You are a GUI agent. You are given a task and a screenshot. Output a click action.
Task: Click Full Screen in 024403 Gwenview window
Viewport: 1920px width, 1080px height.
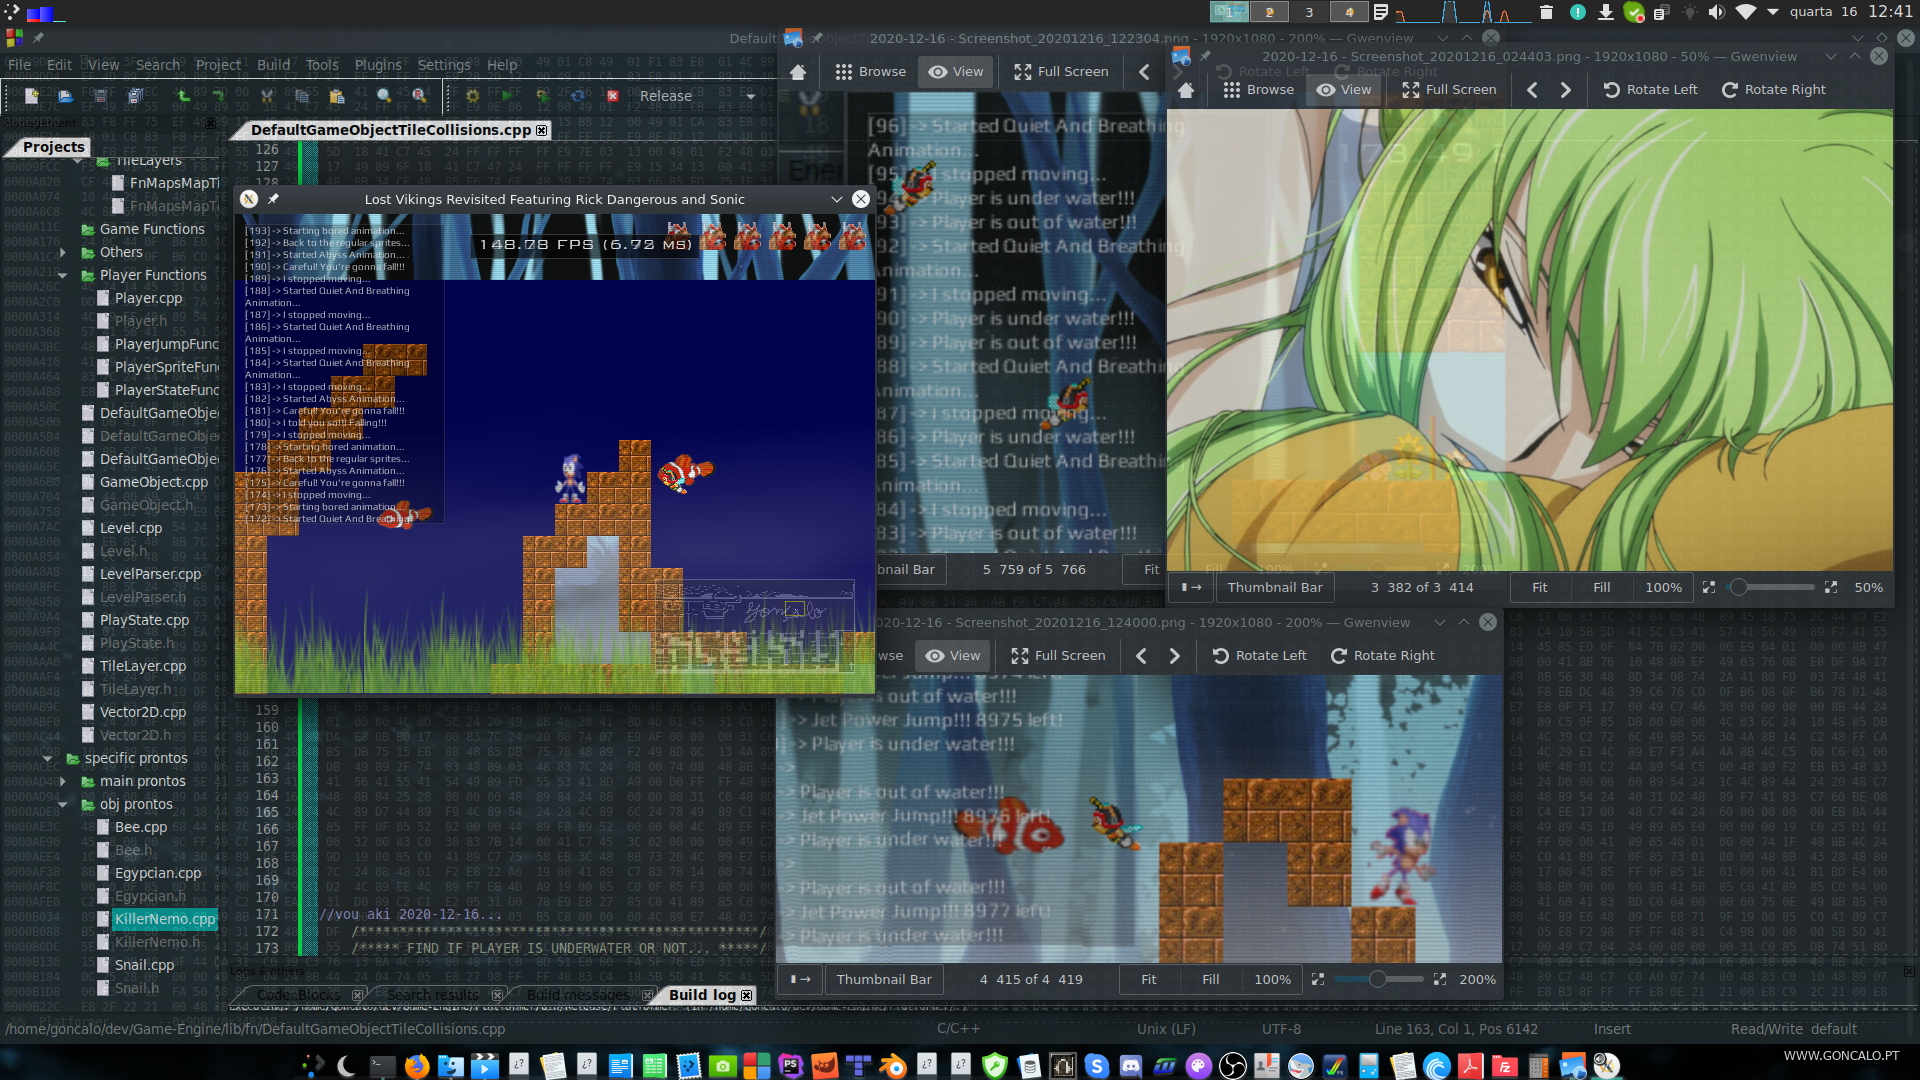click(1449, 90)
